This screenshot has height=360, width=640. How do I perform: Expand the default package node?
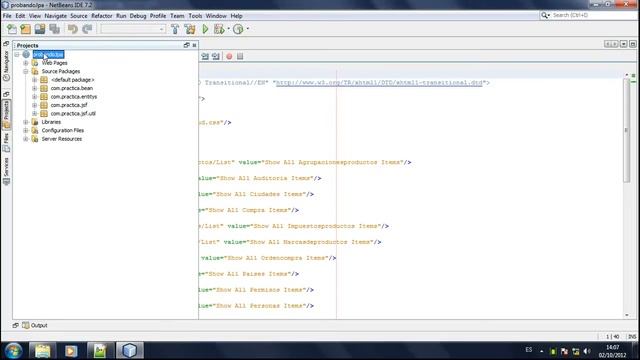point(35,80)
